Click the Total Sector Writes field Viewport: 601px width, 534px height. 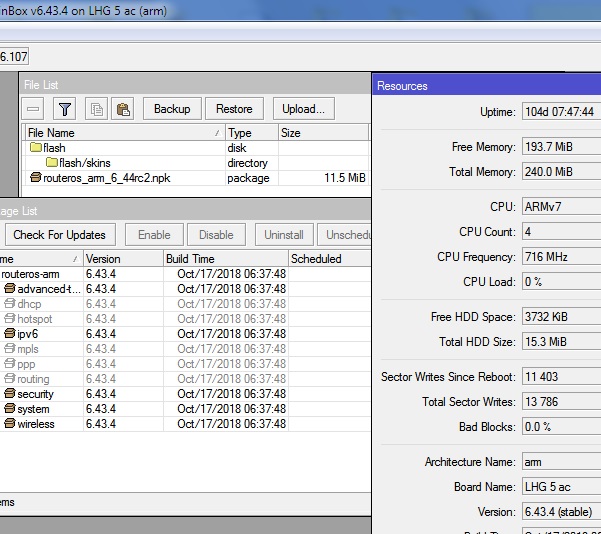click(x=561, y=402)
